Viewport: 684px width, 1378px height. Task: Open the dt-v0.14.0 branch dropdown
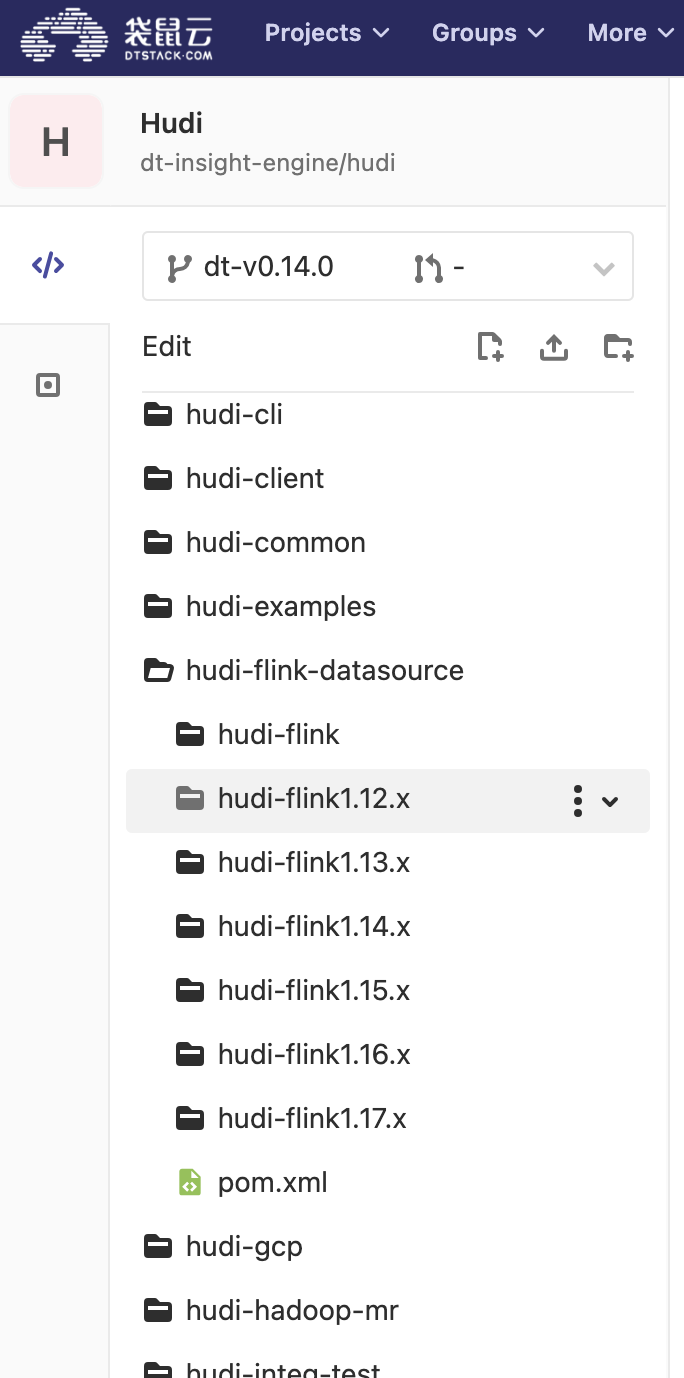(388, 267)
